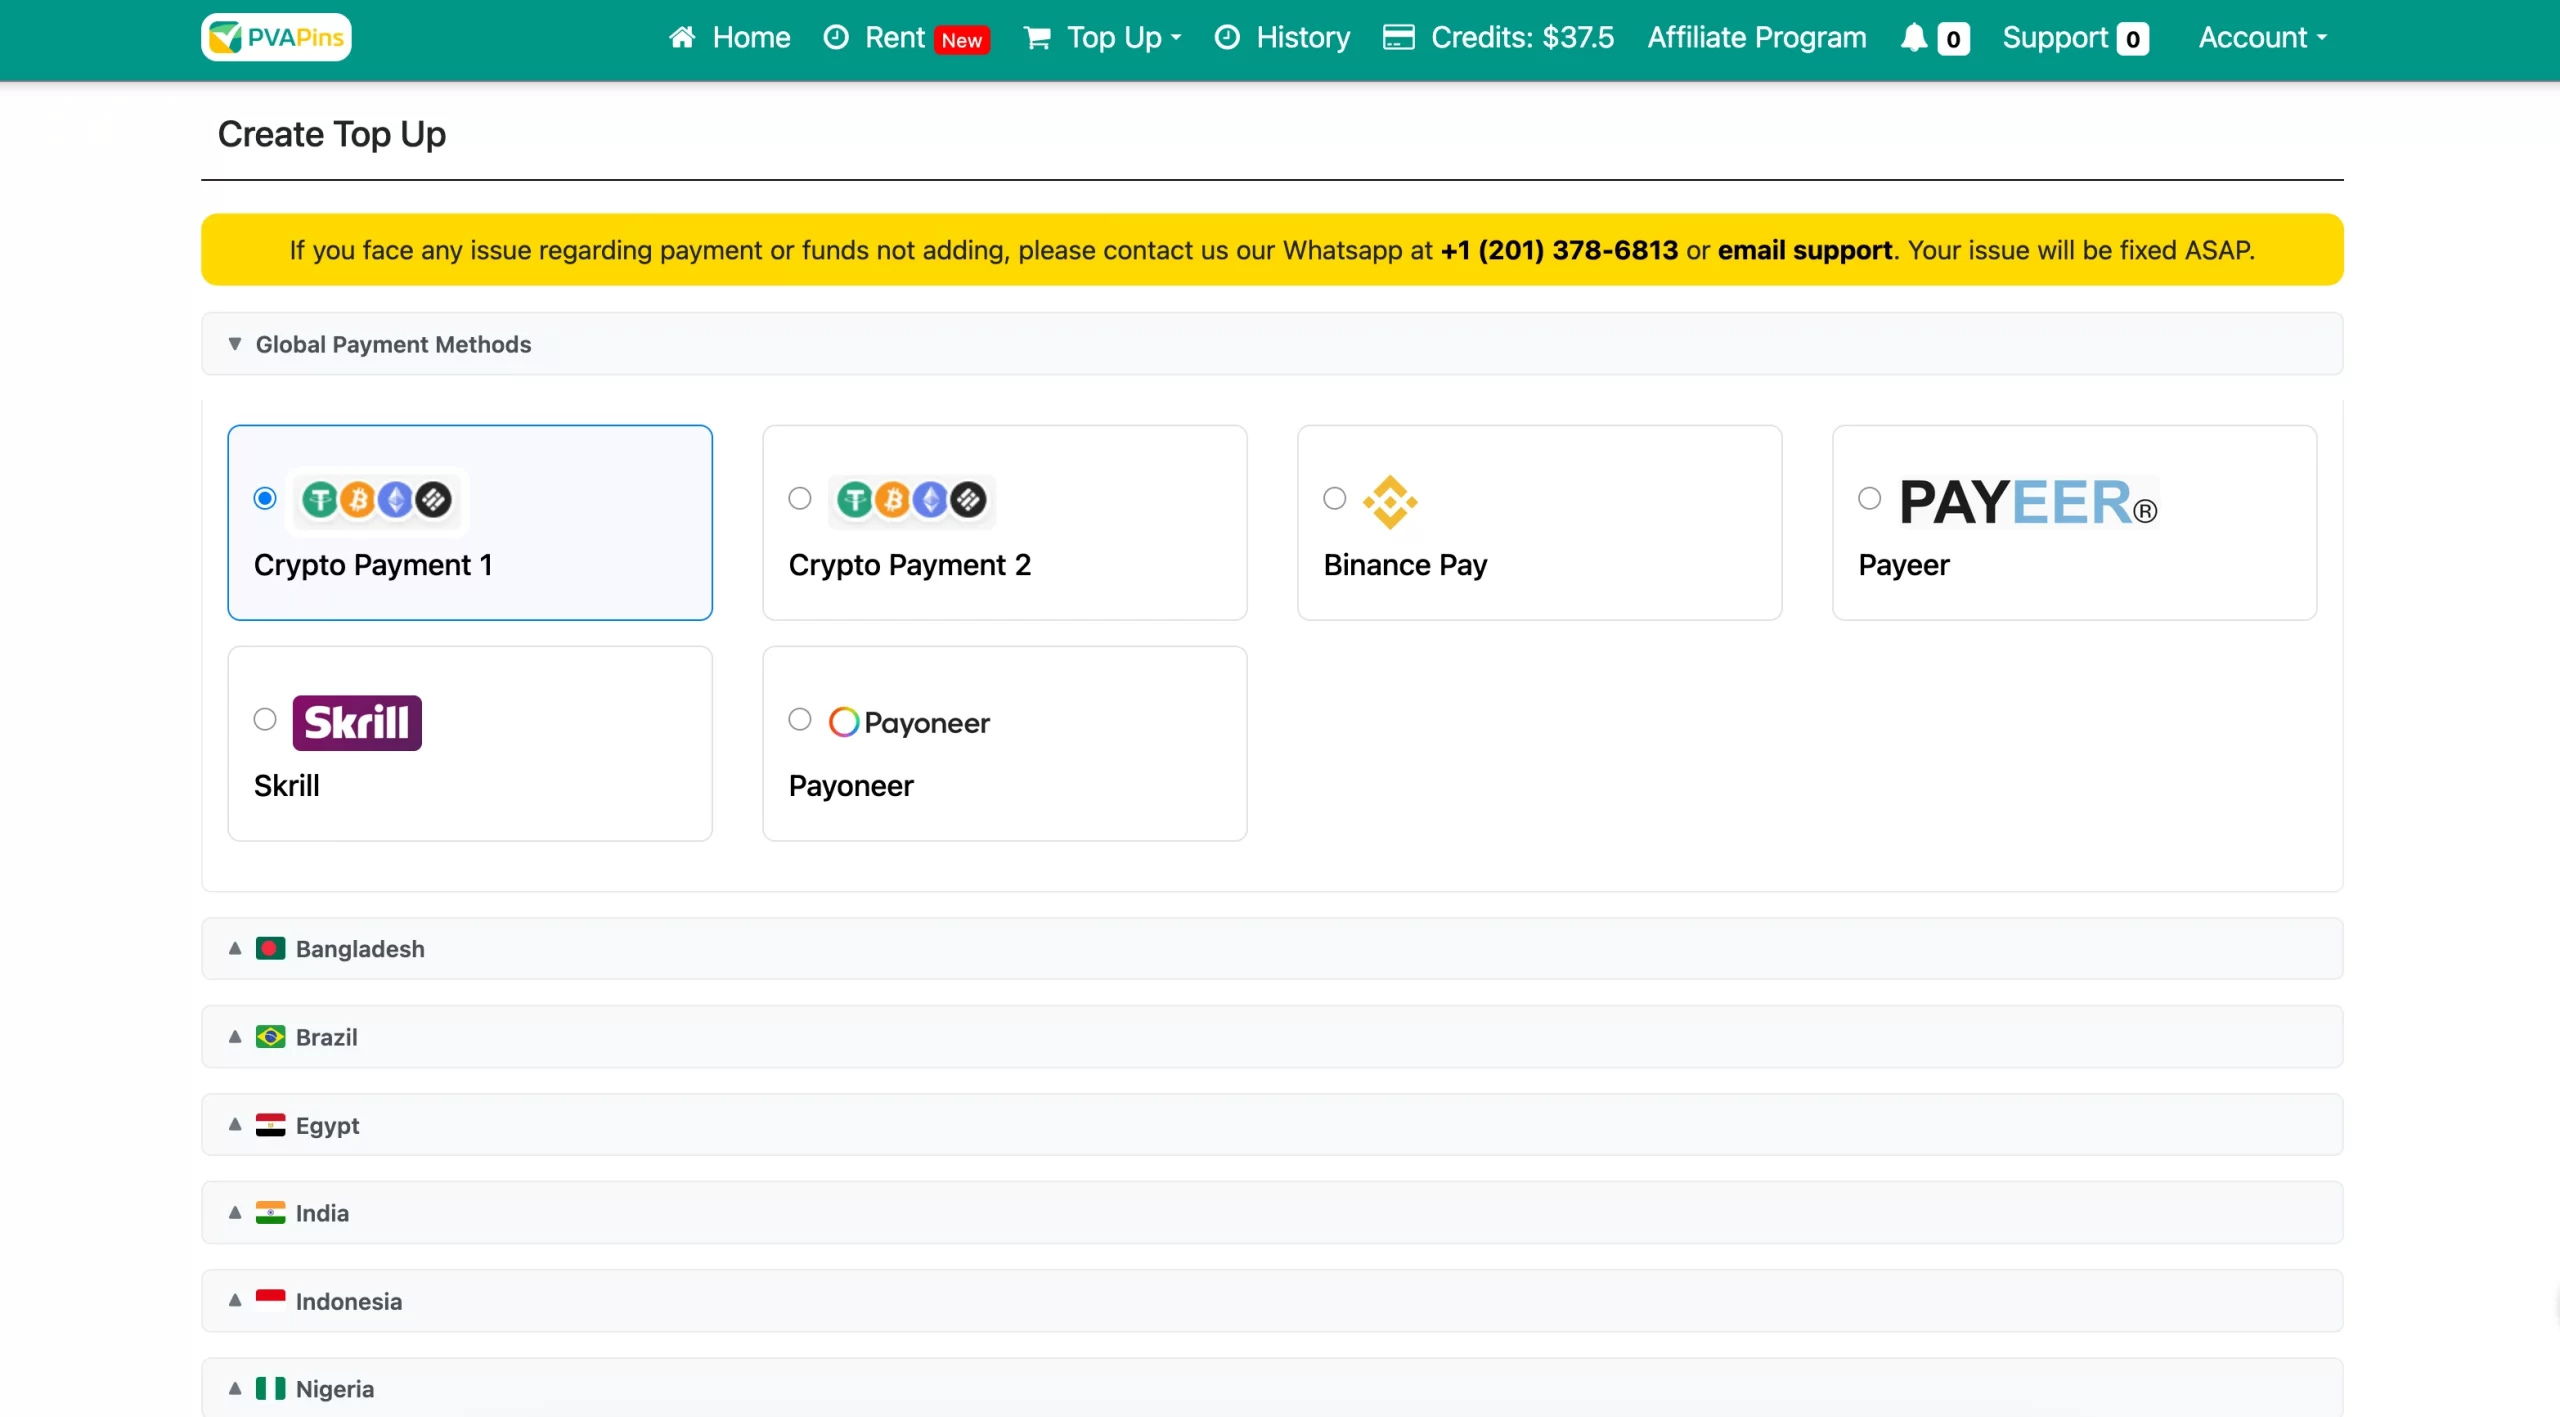The image size is (2560, 1417).
Task: Expand the Nigeria payment section
Action: coord(1272,1388)
